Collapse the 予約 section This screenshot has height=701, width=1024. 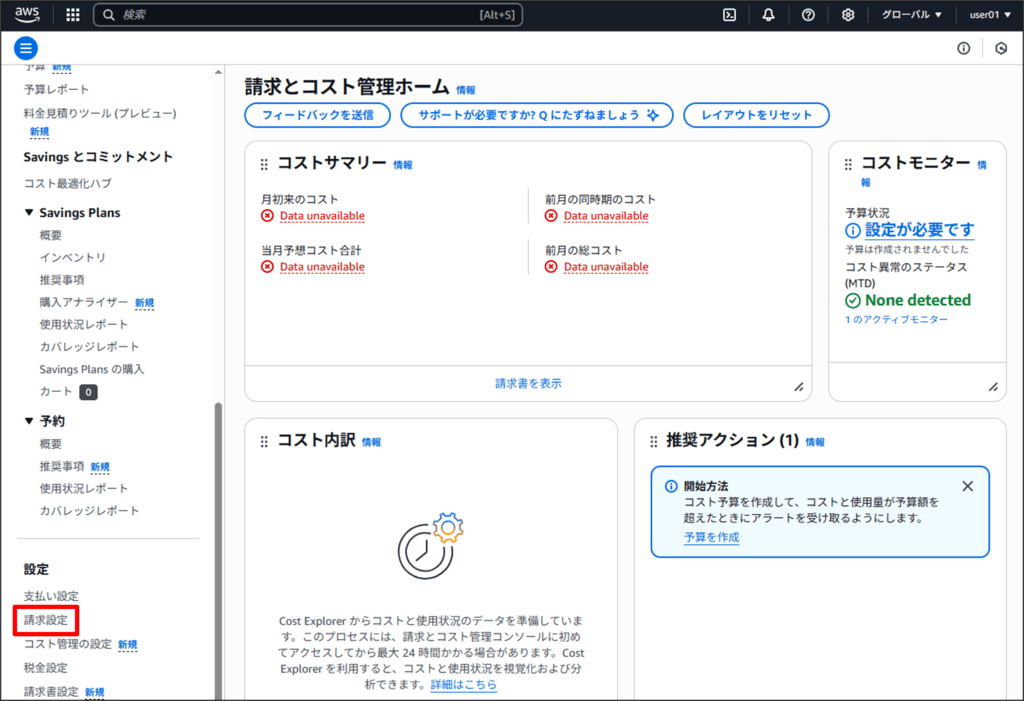point(29,421)
